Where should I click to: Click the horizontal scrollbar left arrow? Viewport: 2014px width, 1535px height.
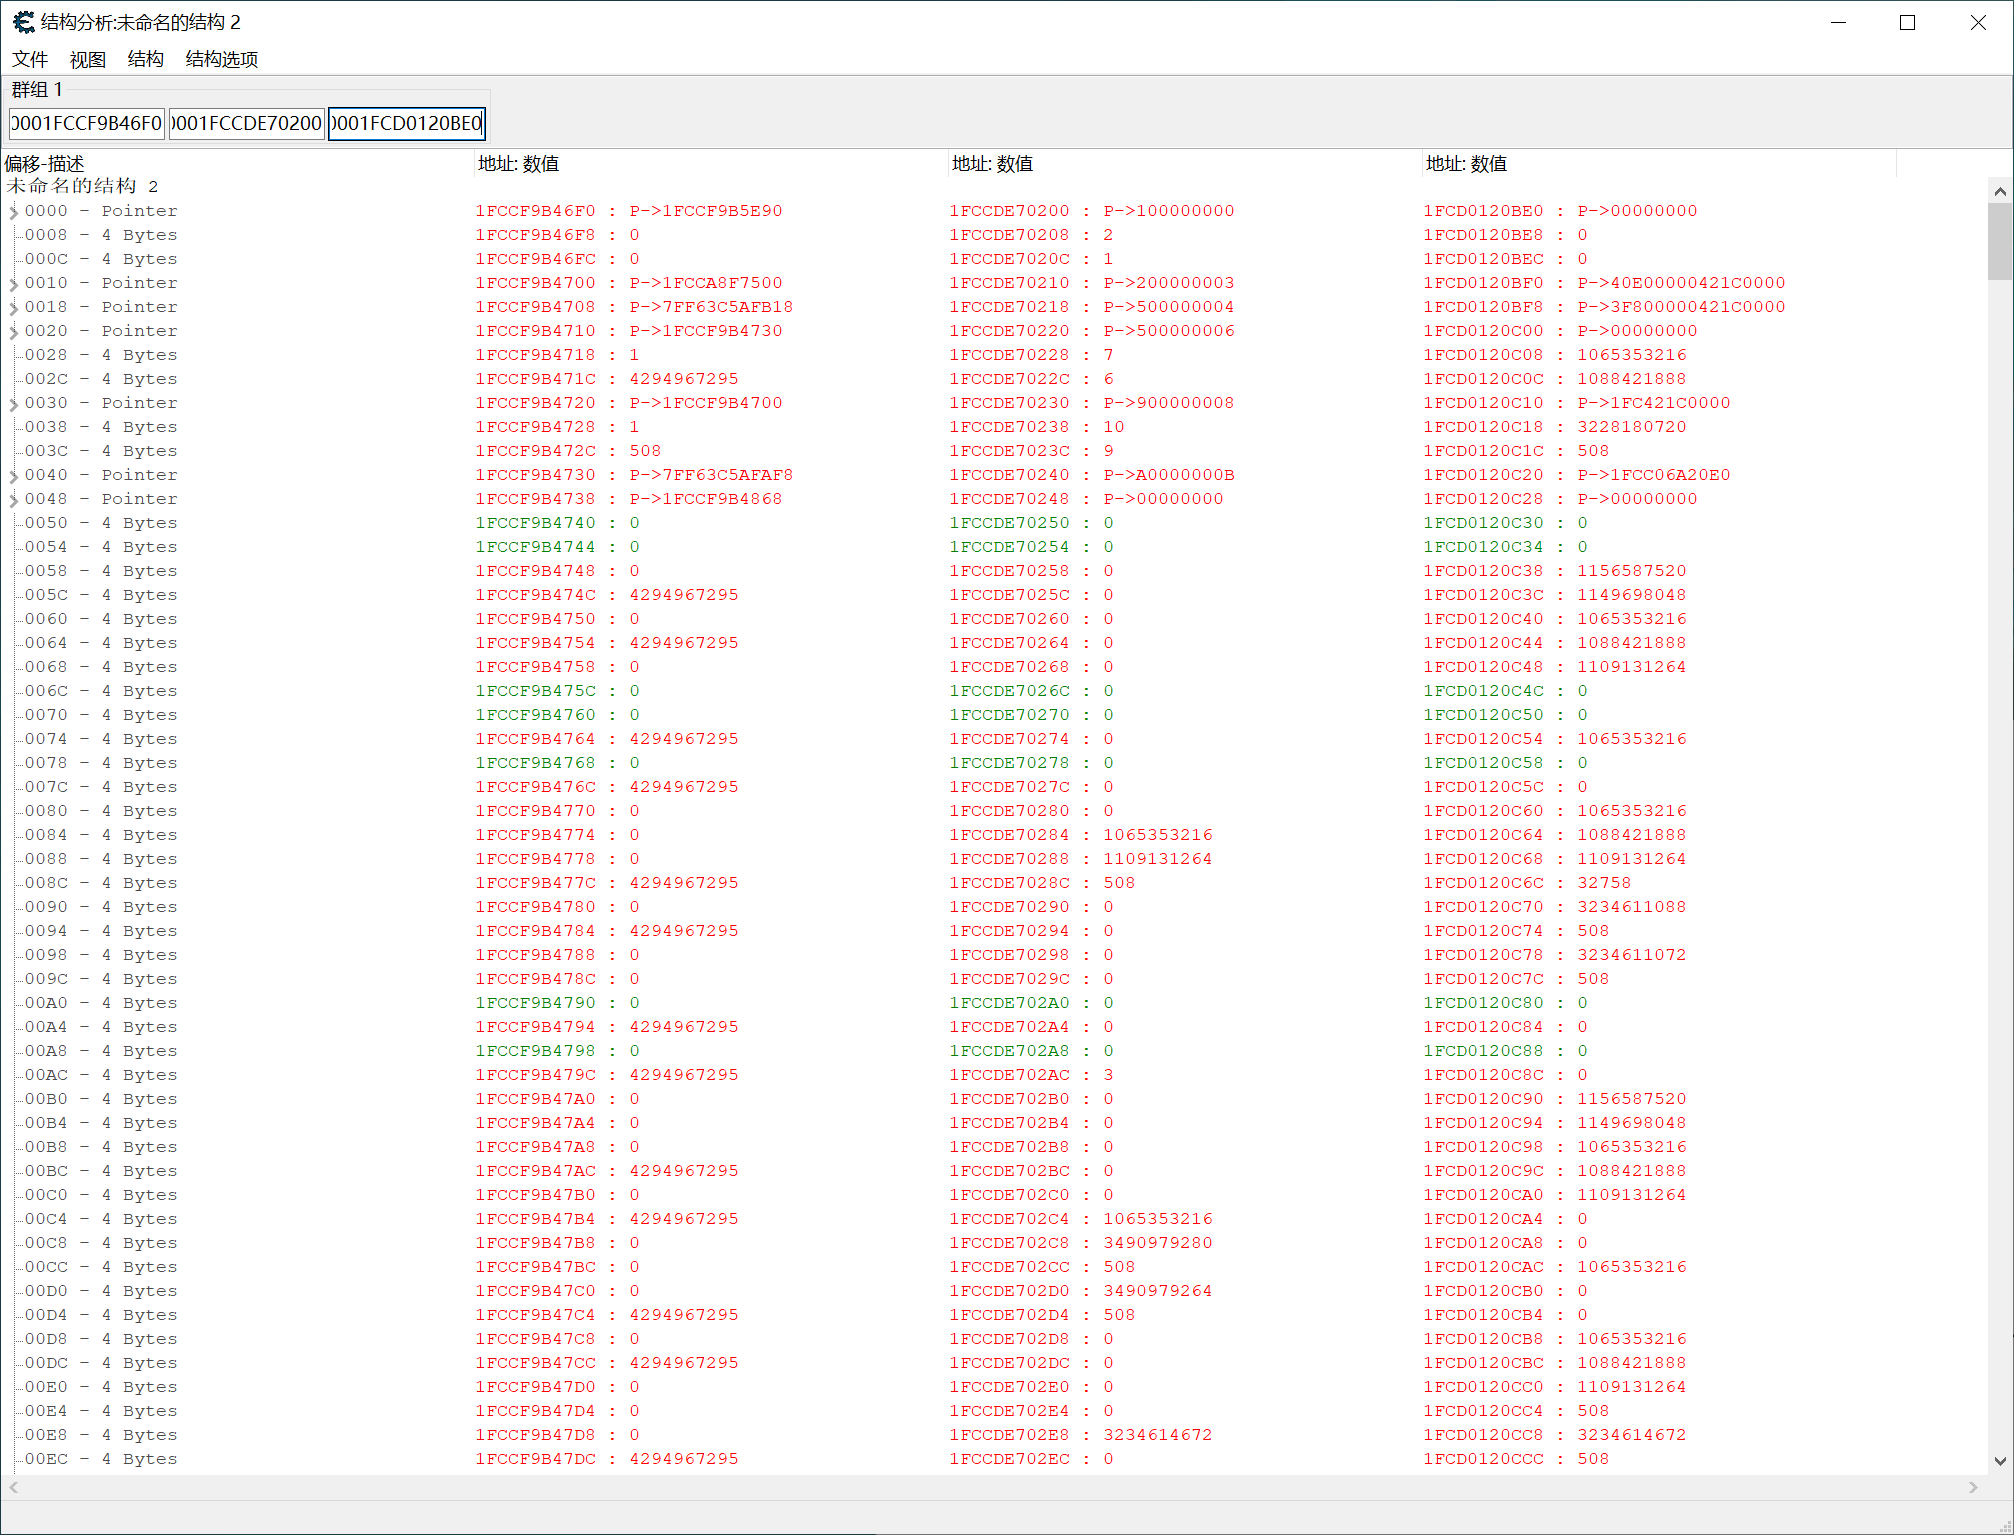(13, 1487)
